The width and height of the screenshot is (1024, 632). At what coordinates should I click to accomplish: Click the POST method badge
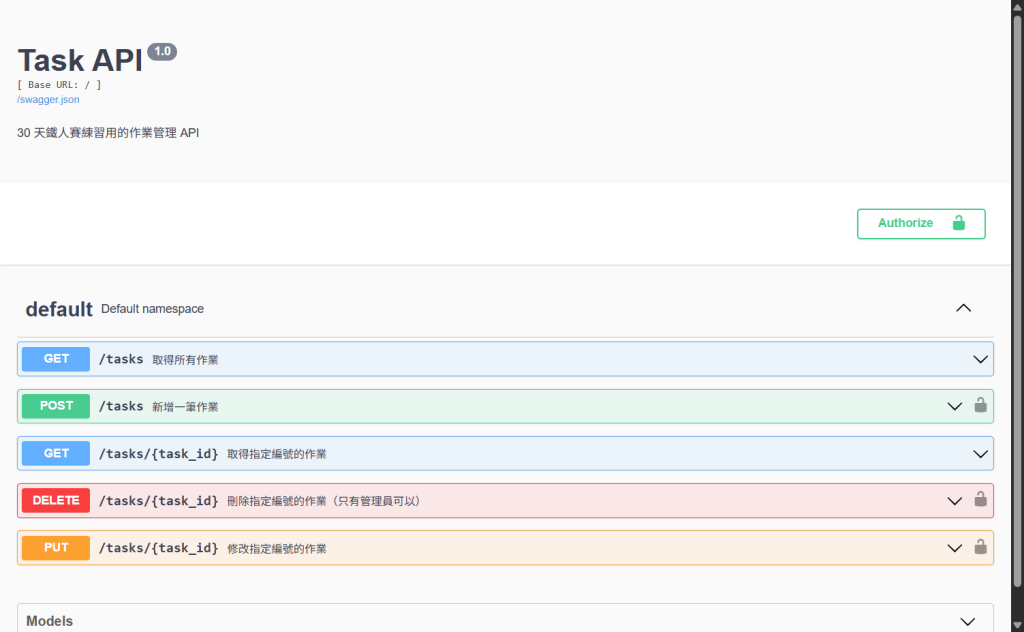tap(56, 406)
